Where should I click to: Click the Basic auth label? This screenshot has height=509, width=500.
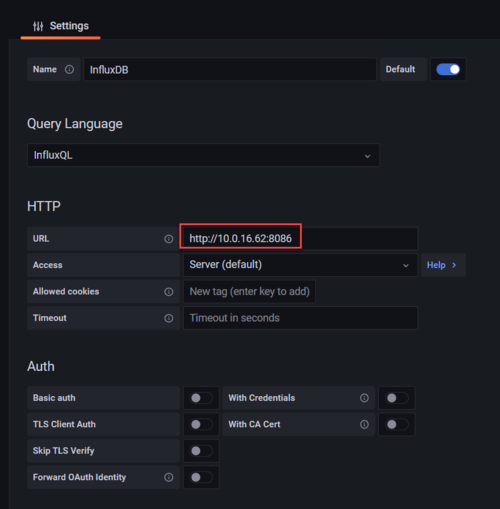point(54,398)
